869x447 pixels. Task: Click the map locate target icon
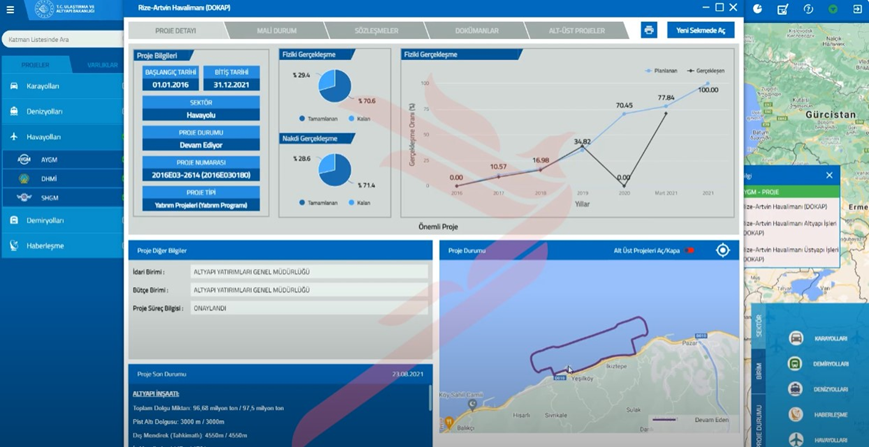pyautogui.click(x=723, y=250)
